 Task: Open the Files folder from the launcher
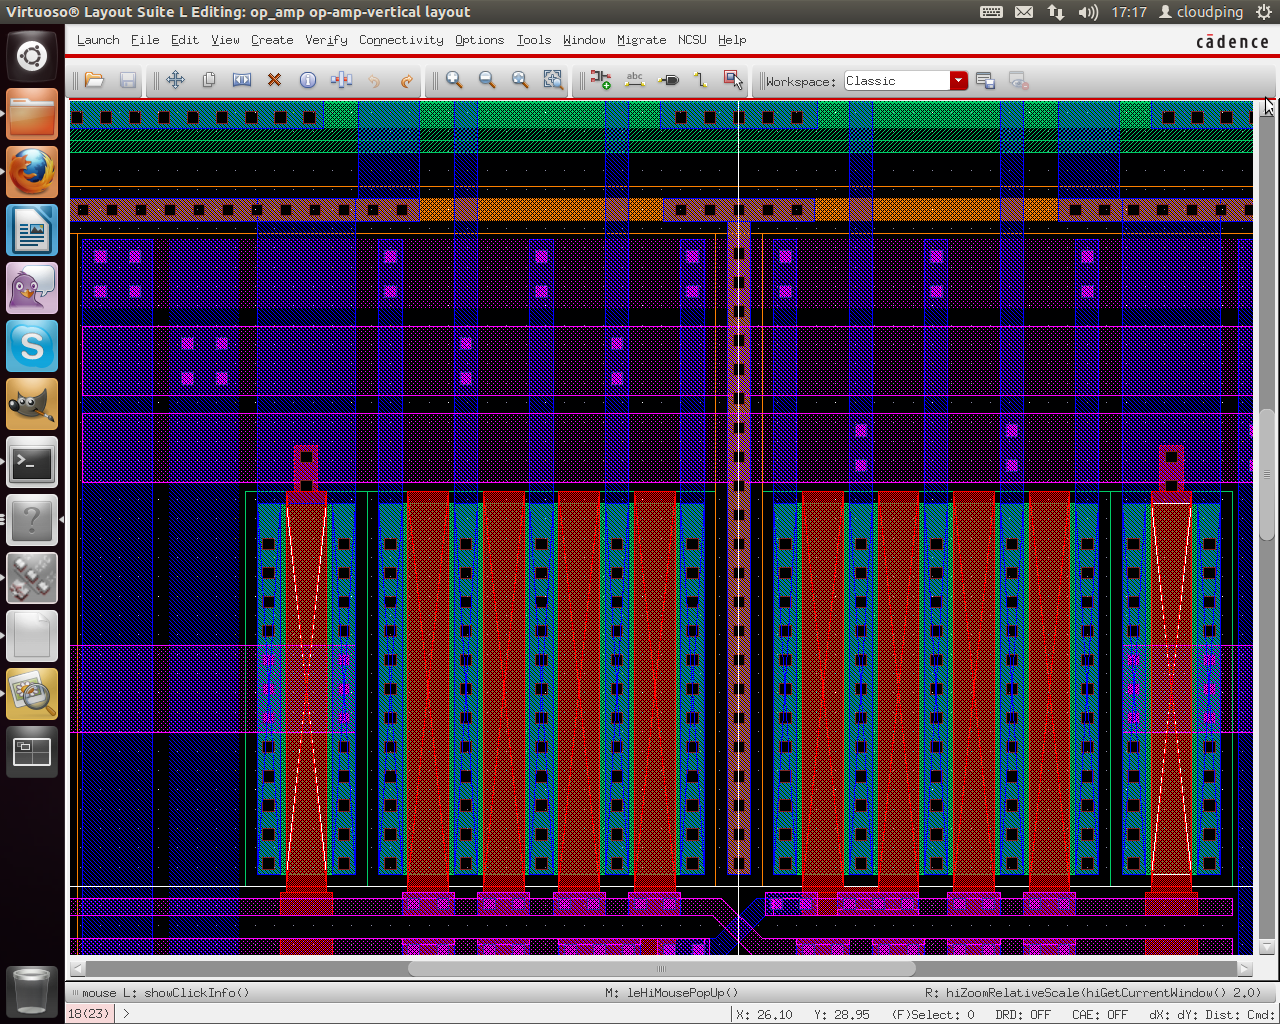pyautogui.click(x=32, y=115)
